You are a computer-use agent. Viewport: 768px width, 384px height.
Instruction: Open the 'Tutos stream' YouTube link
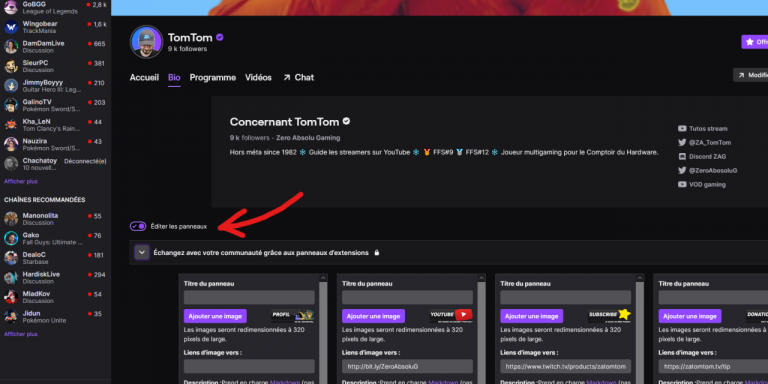[x=708, y=128]
